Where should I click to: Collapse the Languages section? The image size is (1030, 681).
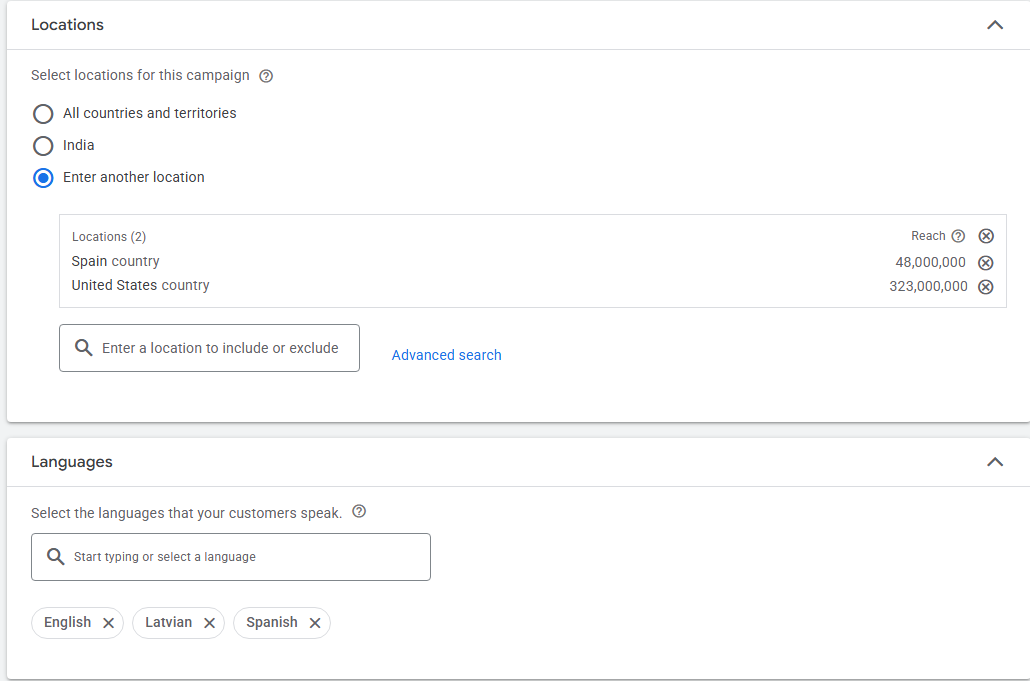pos(995,462)
